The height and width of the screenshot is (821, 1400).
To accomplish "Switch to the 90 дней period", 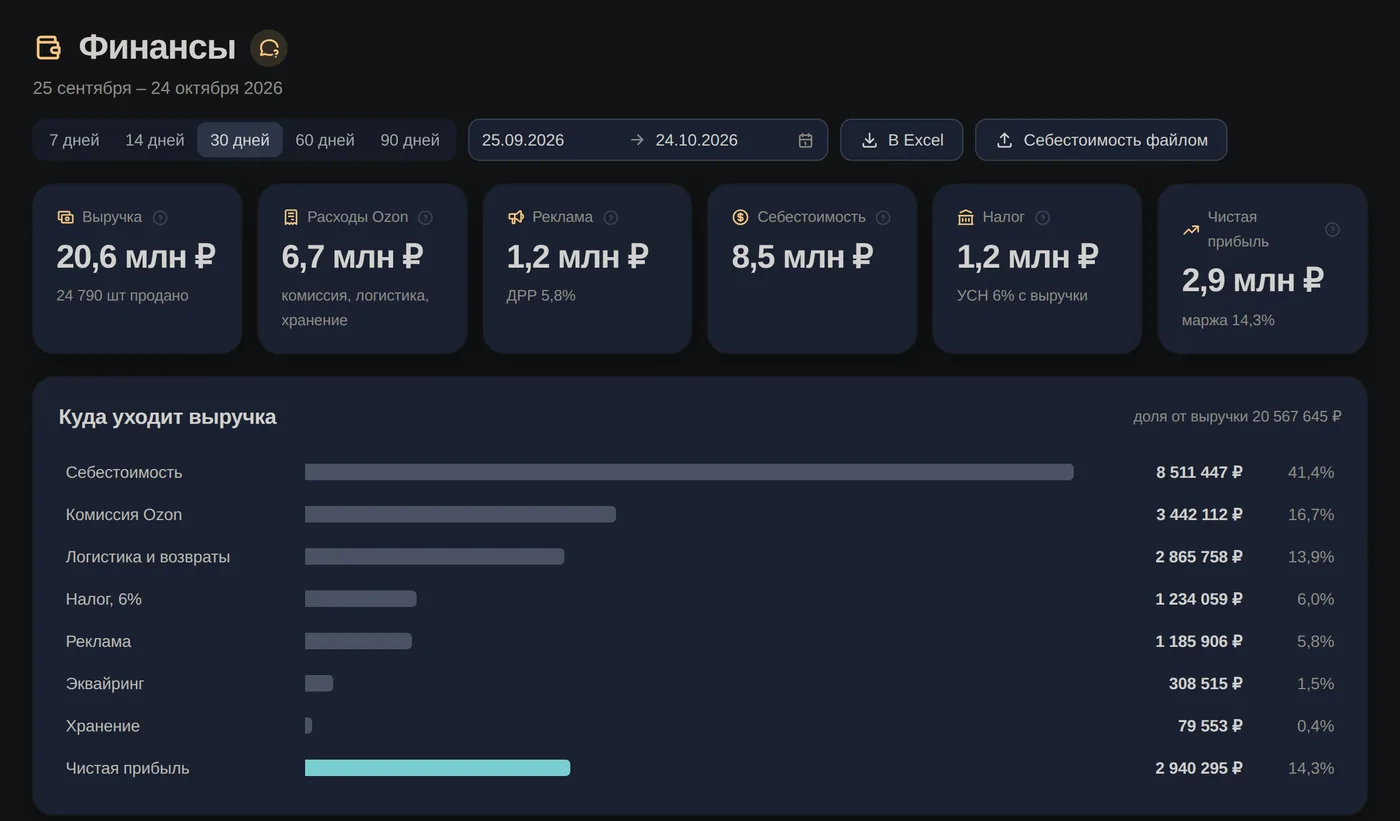I will pyautogui.click(x=410, y=140).
